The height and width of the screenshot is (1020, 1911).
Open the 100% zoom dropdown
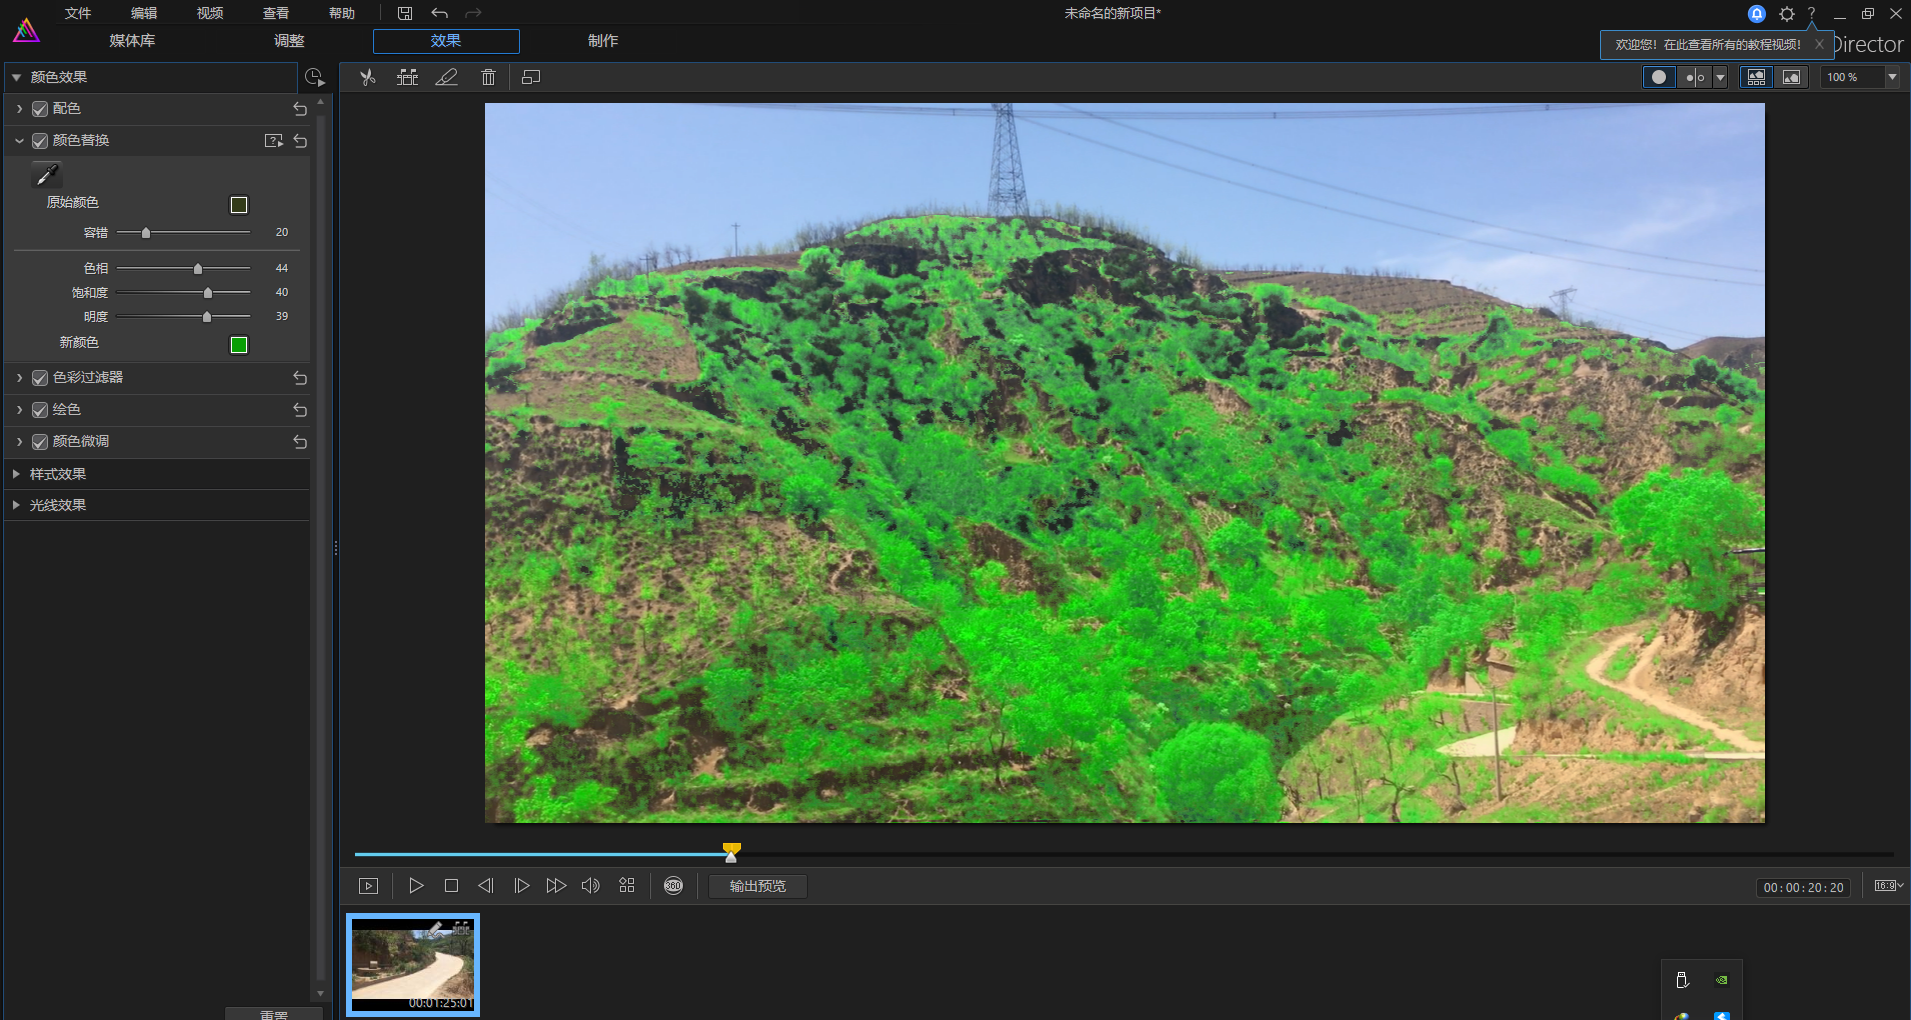(1891, 77)
